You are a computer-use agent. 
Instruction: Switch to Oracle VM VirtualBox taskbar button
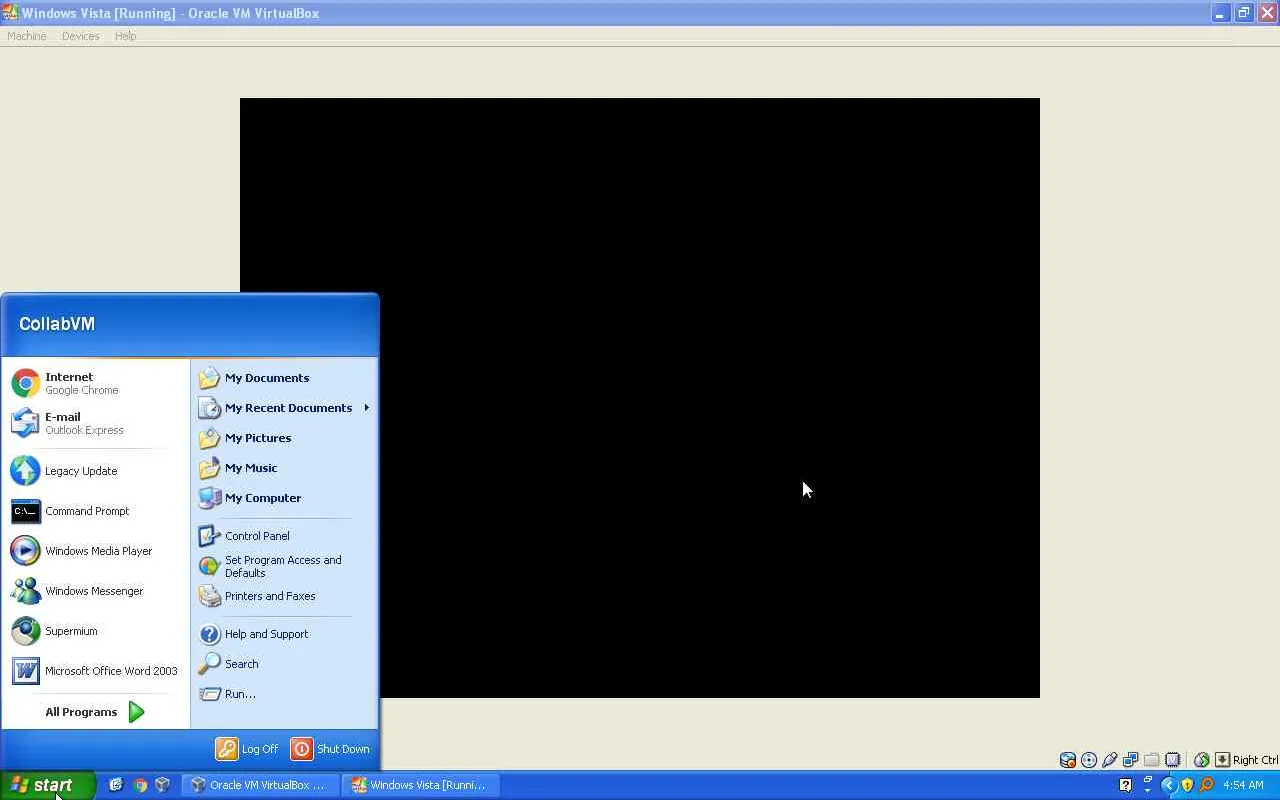point(260,785)
